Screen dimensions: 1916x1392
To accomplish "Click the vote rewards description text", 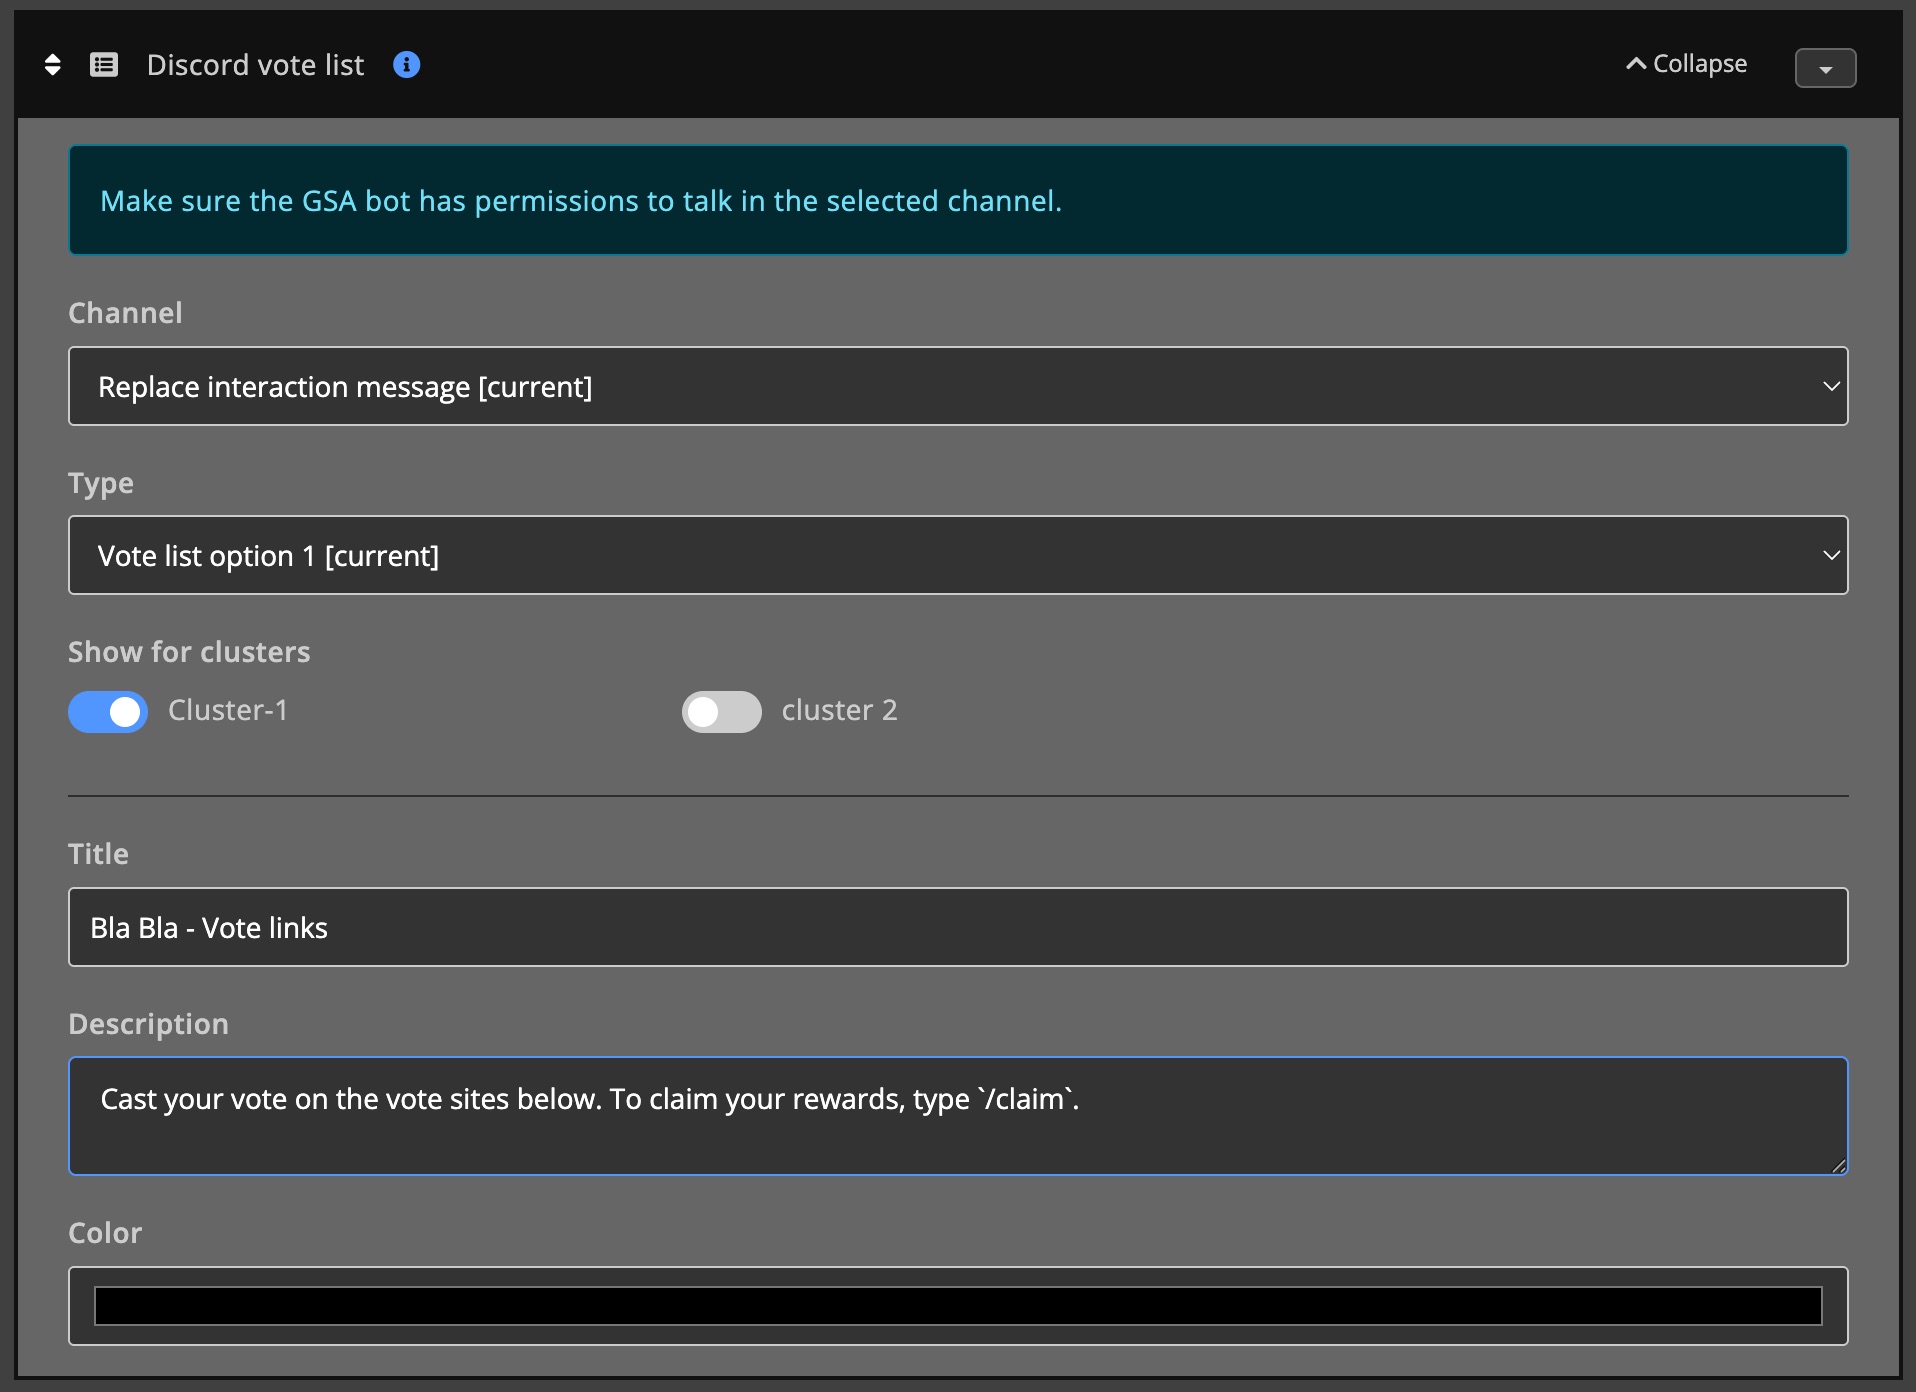I will 588,1099.
